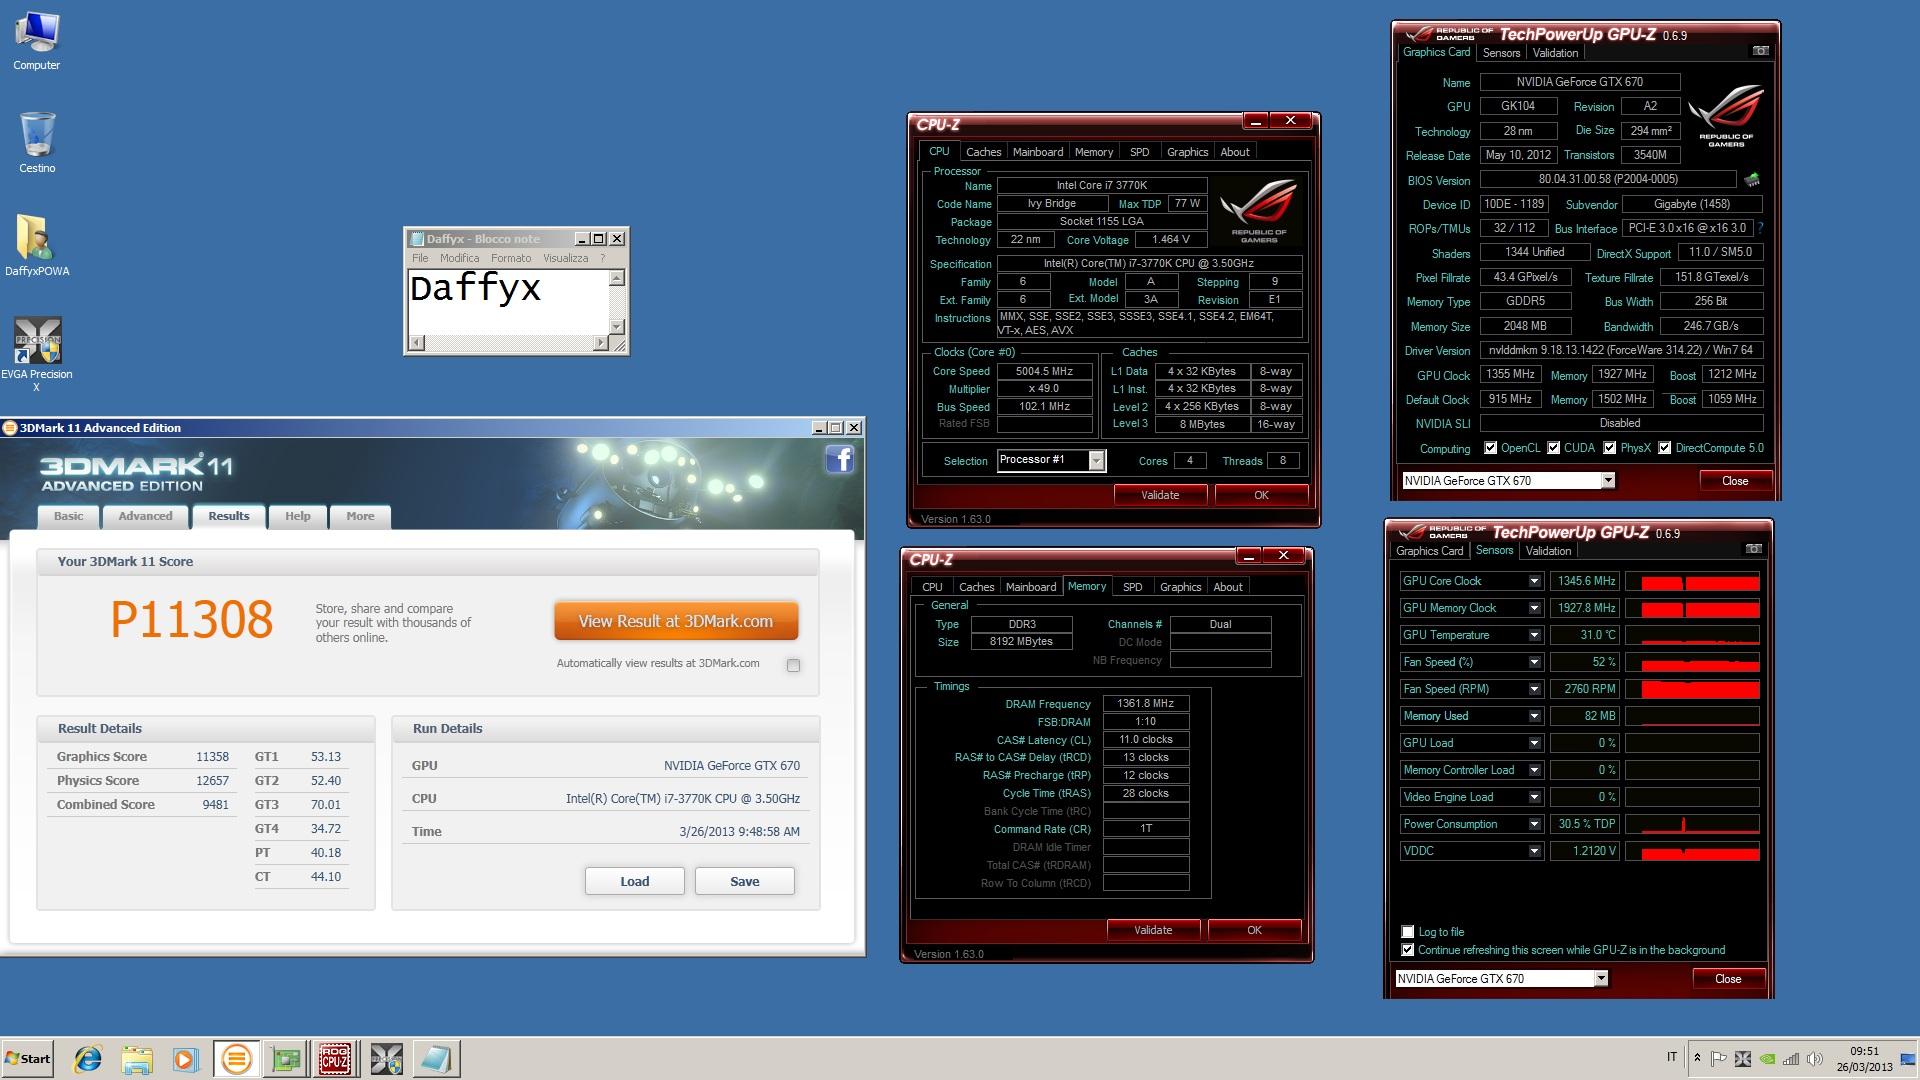Open the Computer desktop icon
1920x1080 pixels.
37,42
